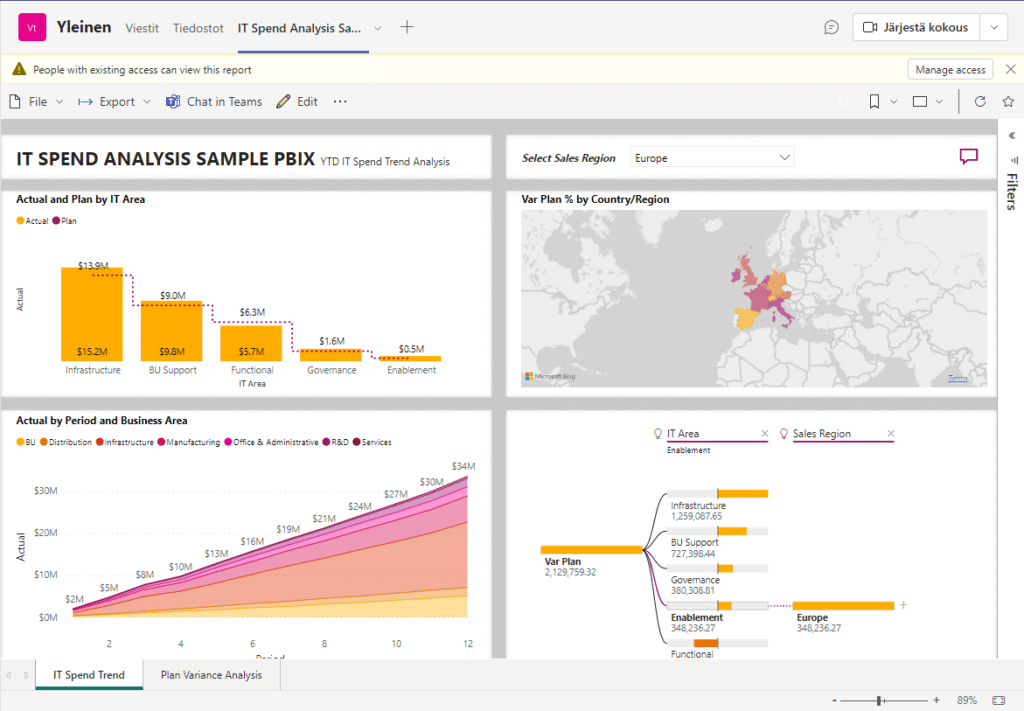Click the Bookmark icon
The height and width of the screenshot is (711, 1024).
(x=874, y=101)
